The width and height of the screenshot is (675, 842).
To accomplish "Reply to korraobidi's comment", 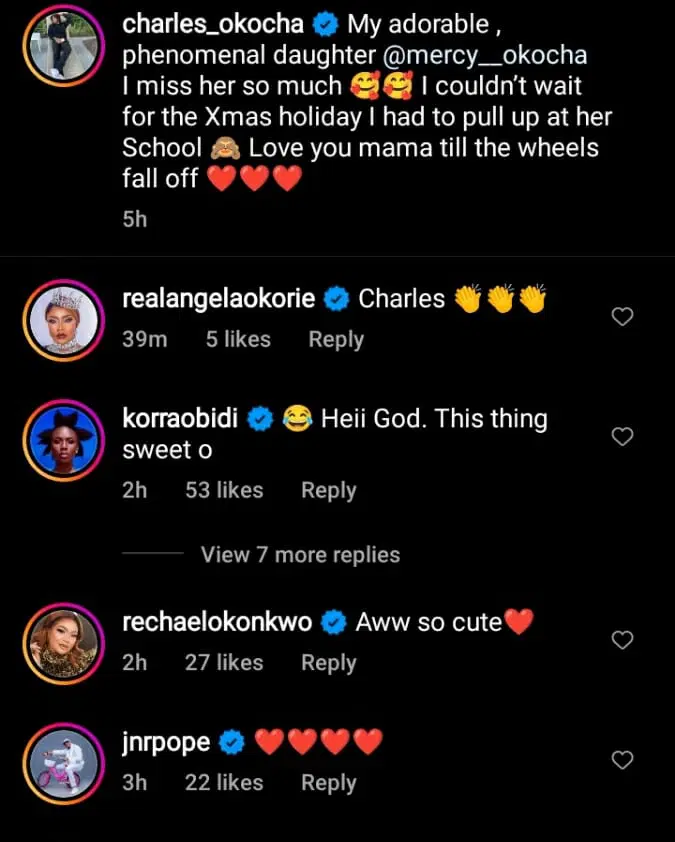I will (329, 491).
